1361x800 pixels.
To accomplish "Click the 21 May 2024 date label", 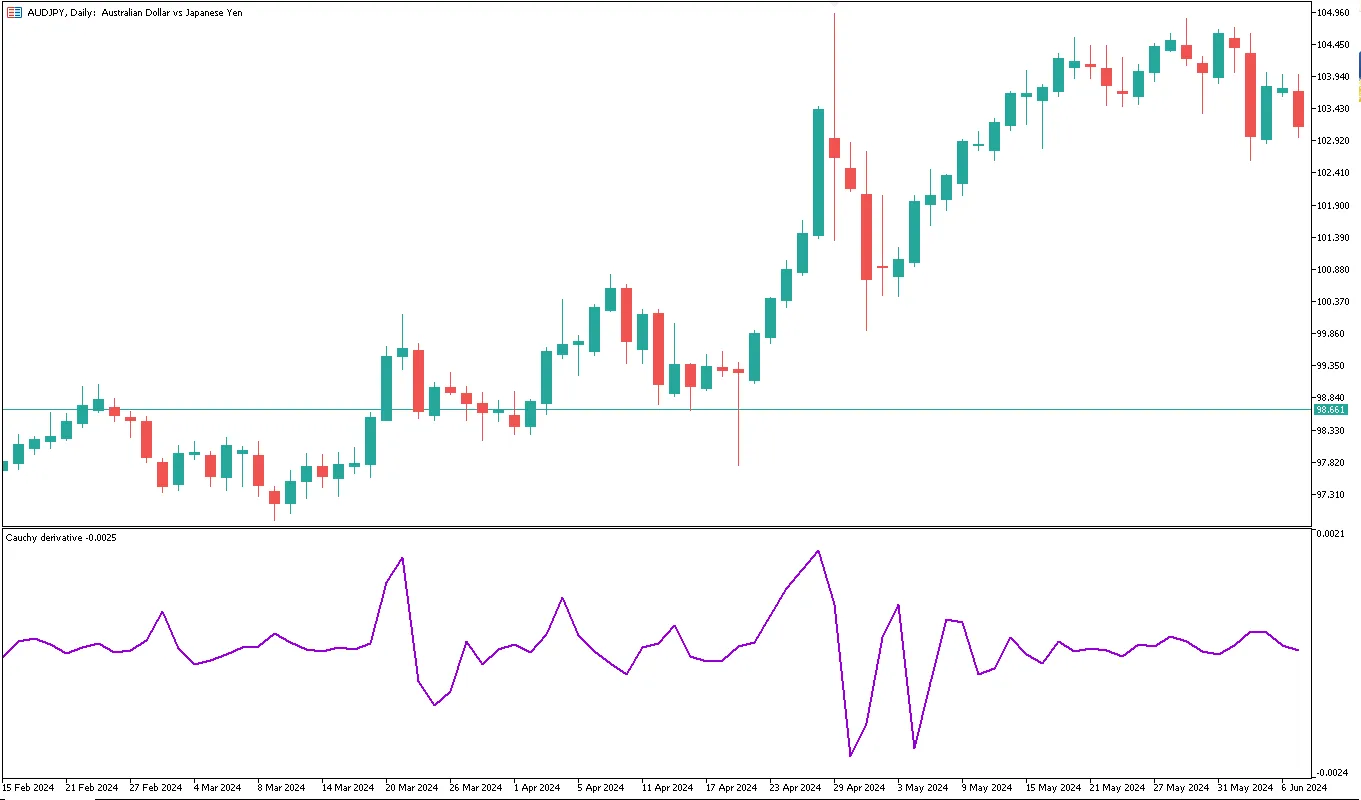I will click(1116, 788).
